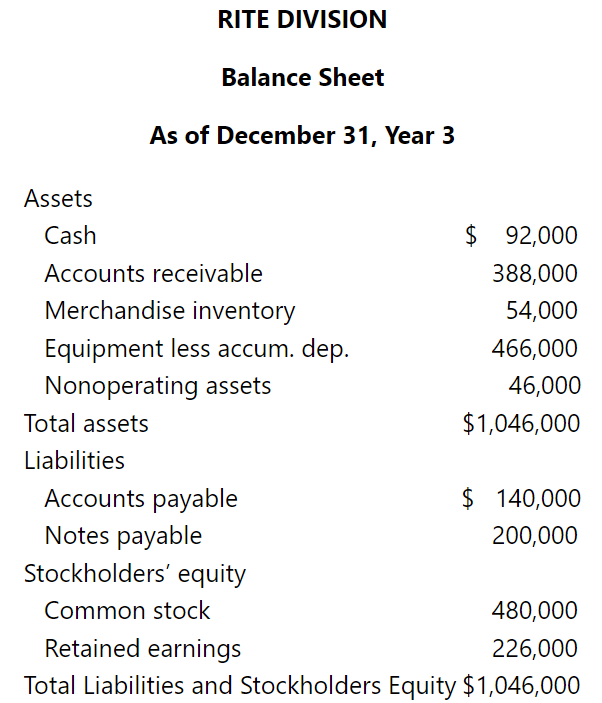Click the As of December 31, Year 3 date line
This screenshot has height=703, width=602.
302,135
